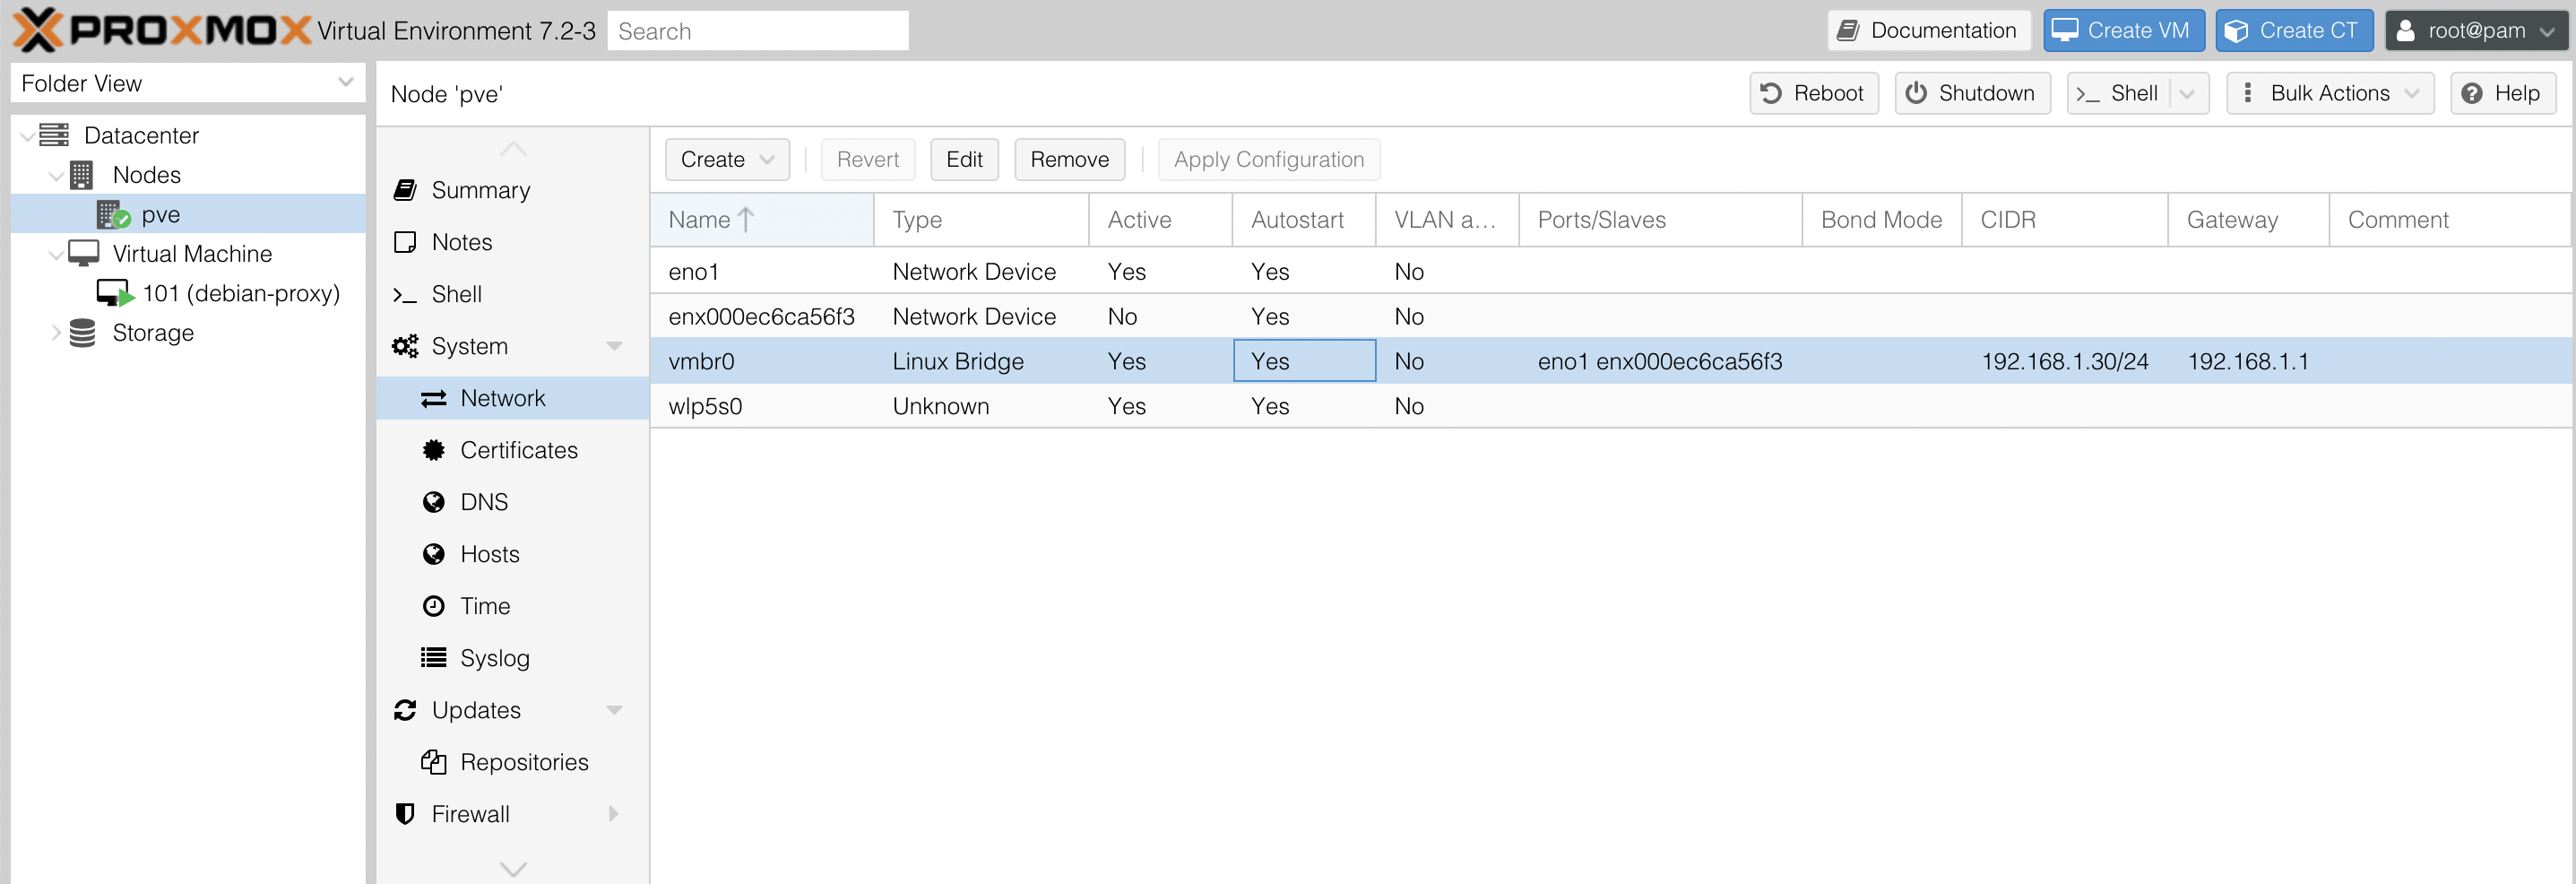Click the Time clock icon
Screen dimensions: 2576x884
tap(433, 606)
